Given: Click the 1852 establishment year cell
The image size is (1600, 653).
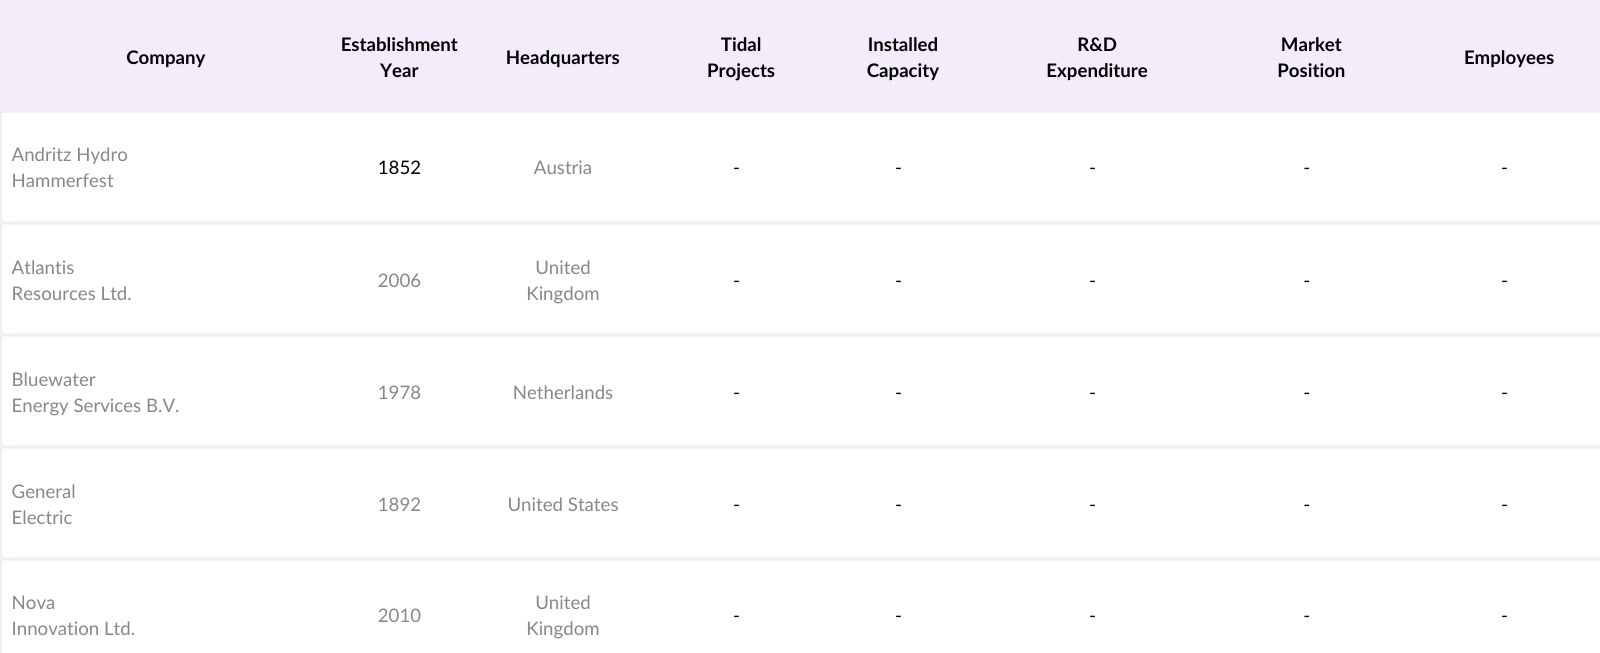Looking at the screenshot, I should tap(398, 168).
